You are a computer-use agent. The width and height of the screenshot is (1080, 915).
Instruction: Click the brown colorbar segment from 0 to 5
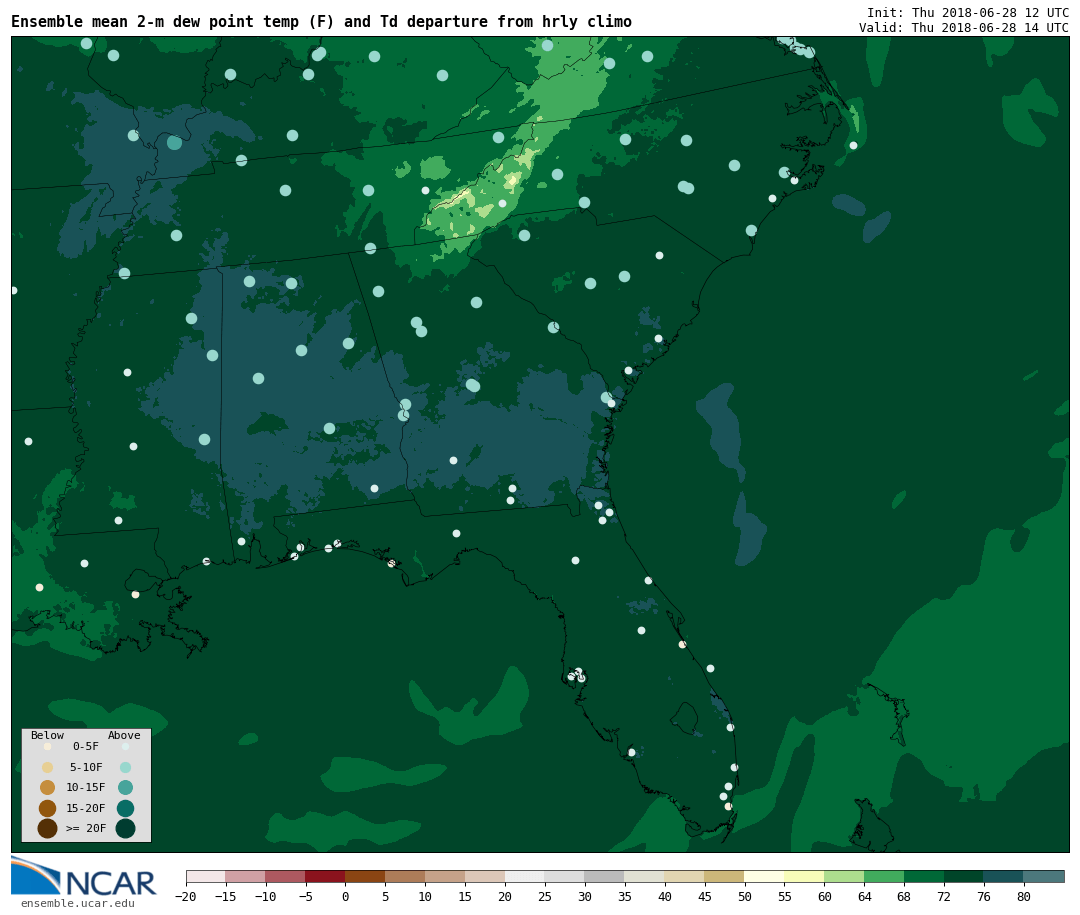[366, 876]
